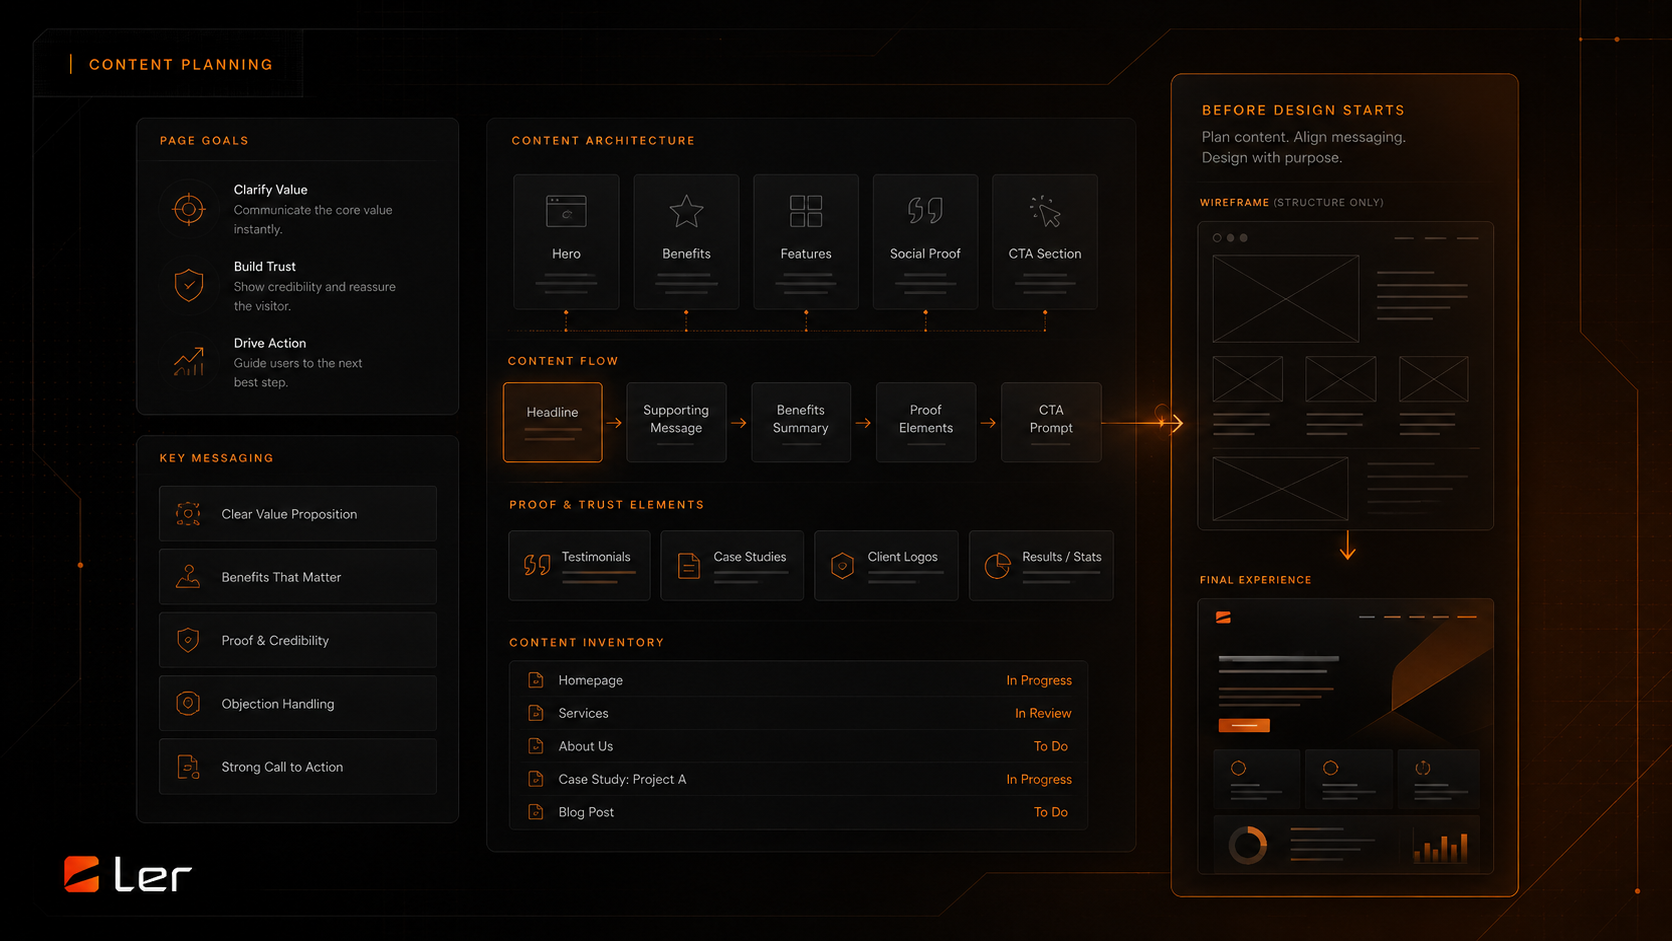This screenshot has width=1672, height=941.
Task: Click the Content Planning page title
Action: point(181,65)
